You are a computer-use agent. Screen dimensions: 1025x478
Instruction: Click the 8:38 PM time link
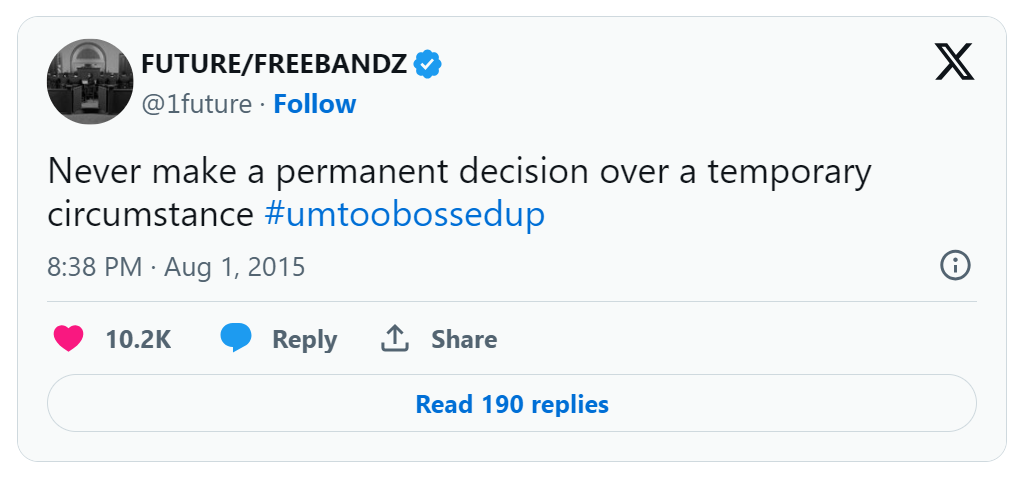[93, 267]
